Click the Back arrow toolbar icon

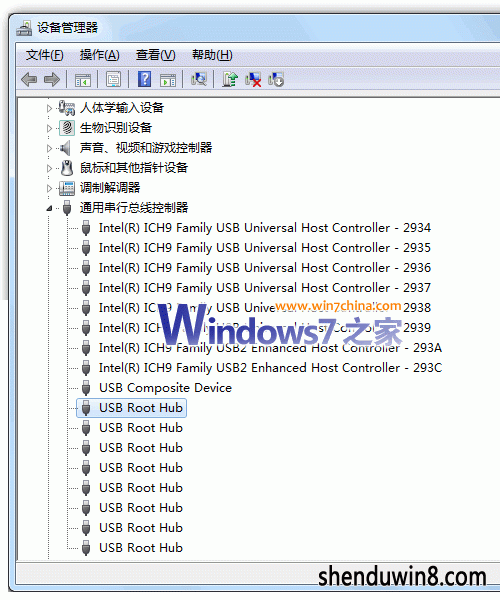[x=29, y=80]
